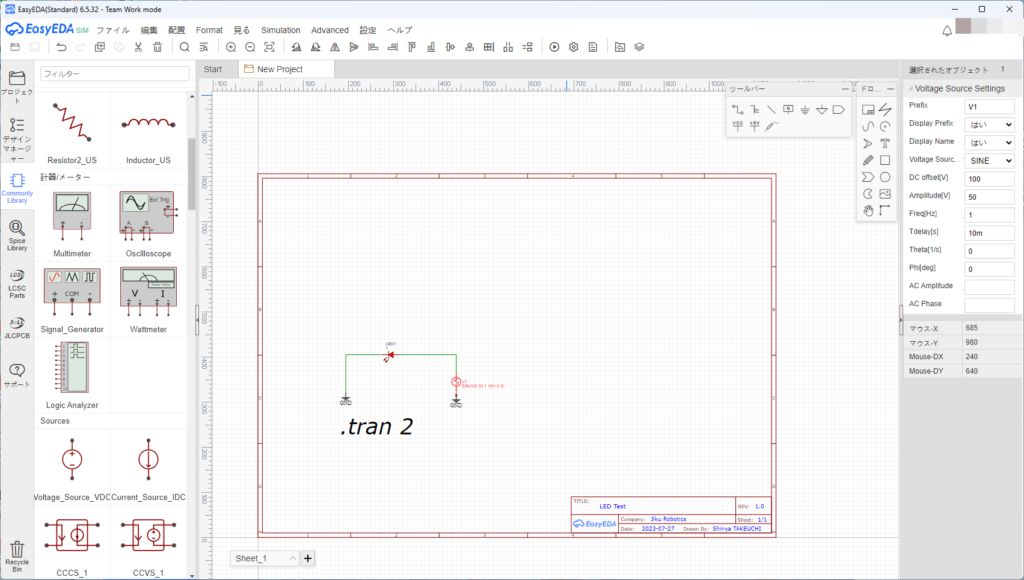Click the Undo toolbar icon

click(61, 47)
